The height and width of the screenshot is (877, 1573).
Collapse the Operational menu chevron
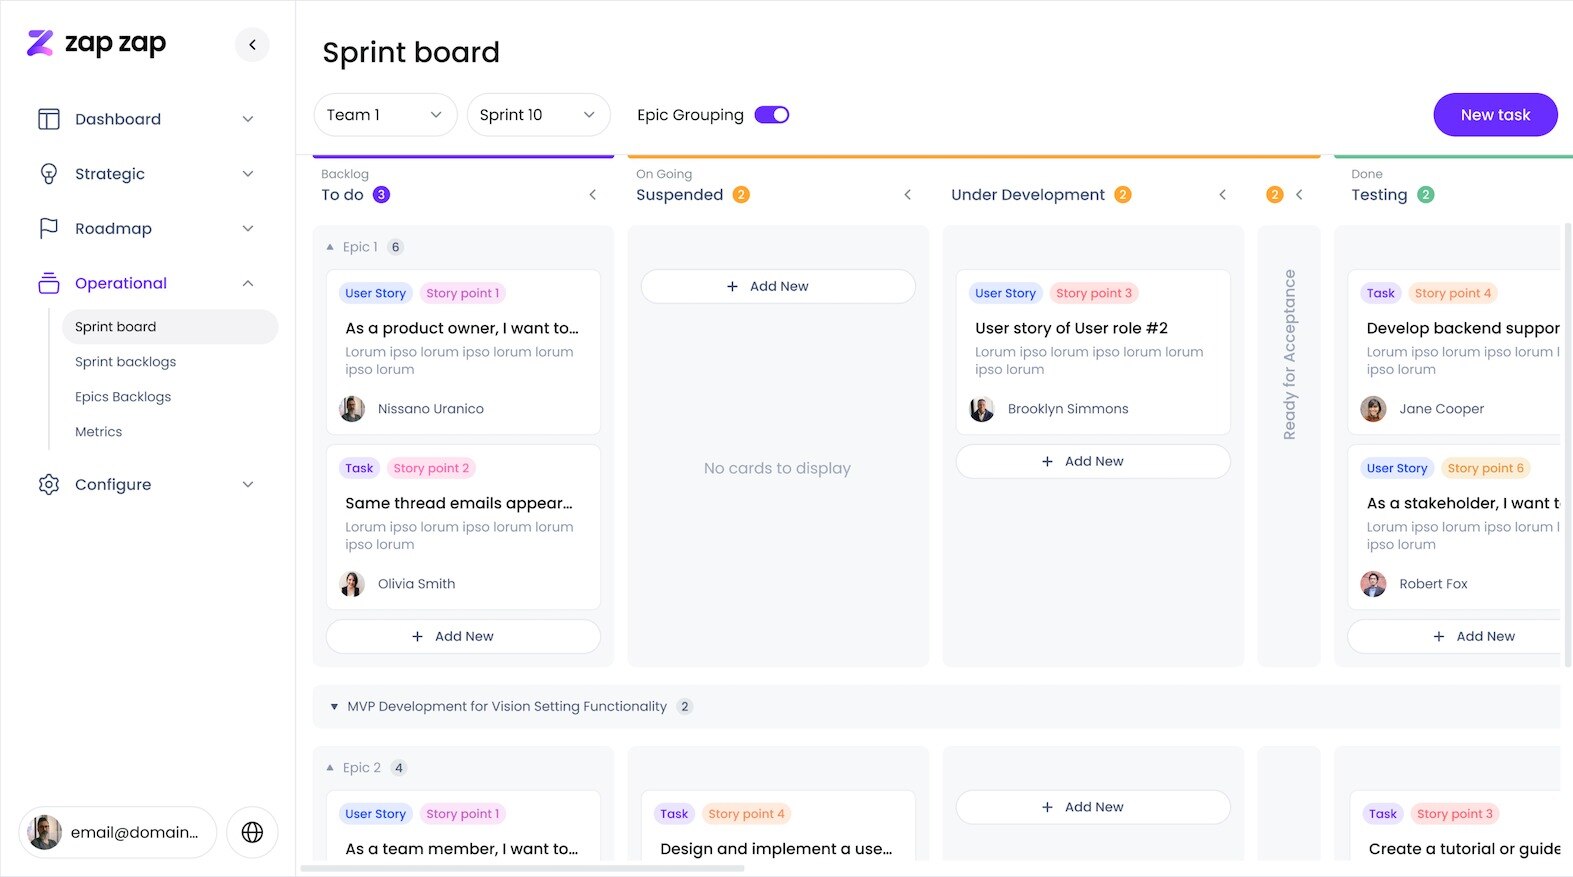(x=248, y=283)
